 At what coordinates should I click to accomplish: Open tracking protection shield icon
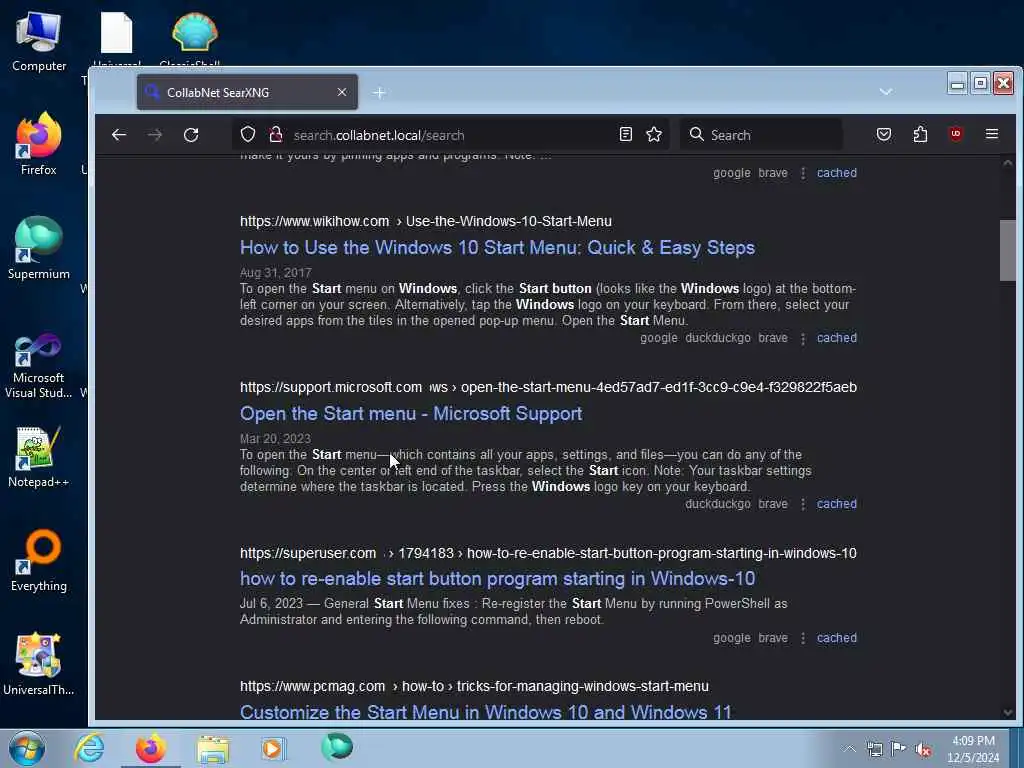pyautogui.click(x=248, y=135)
